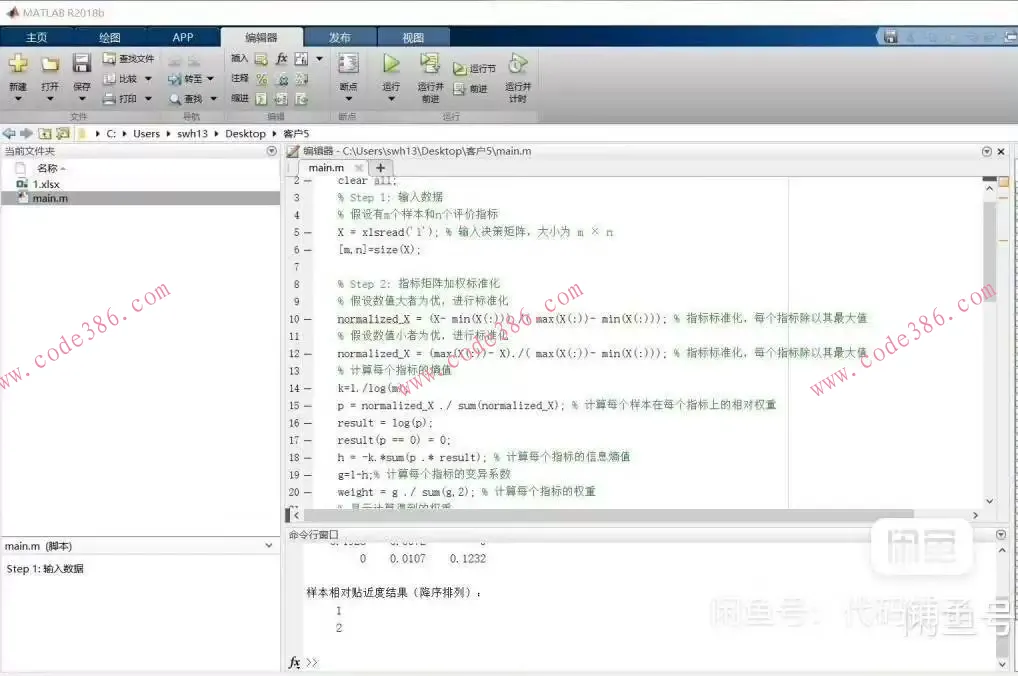Click the 转至 go-to icon

pos(174,79)
